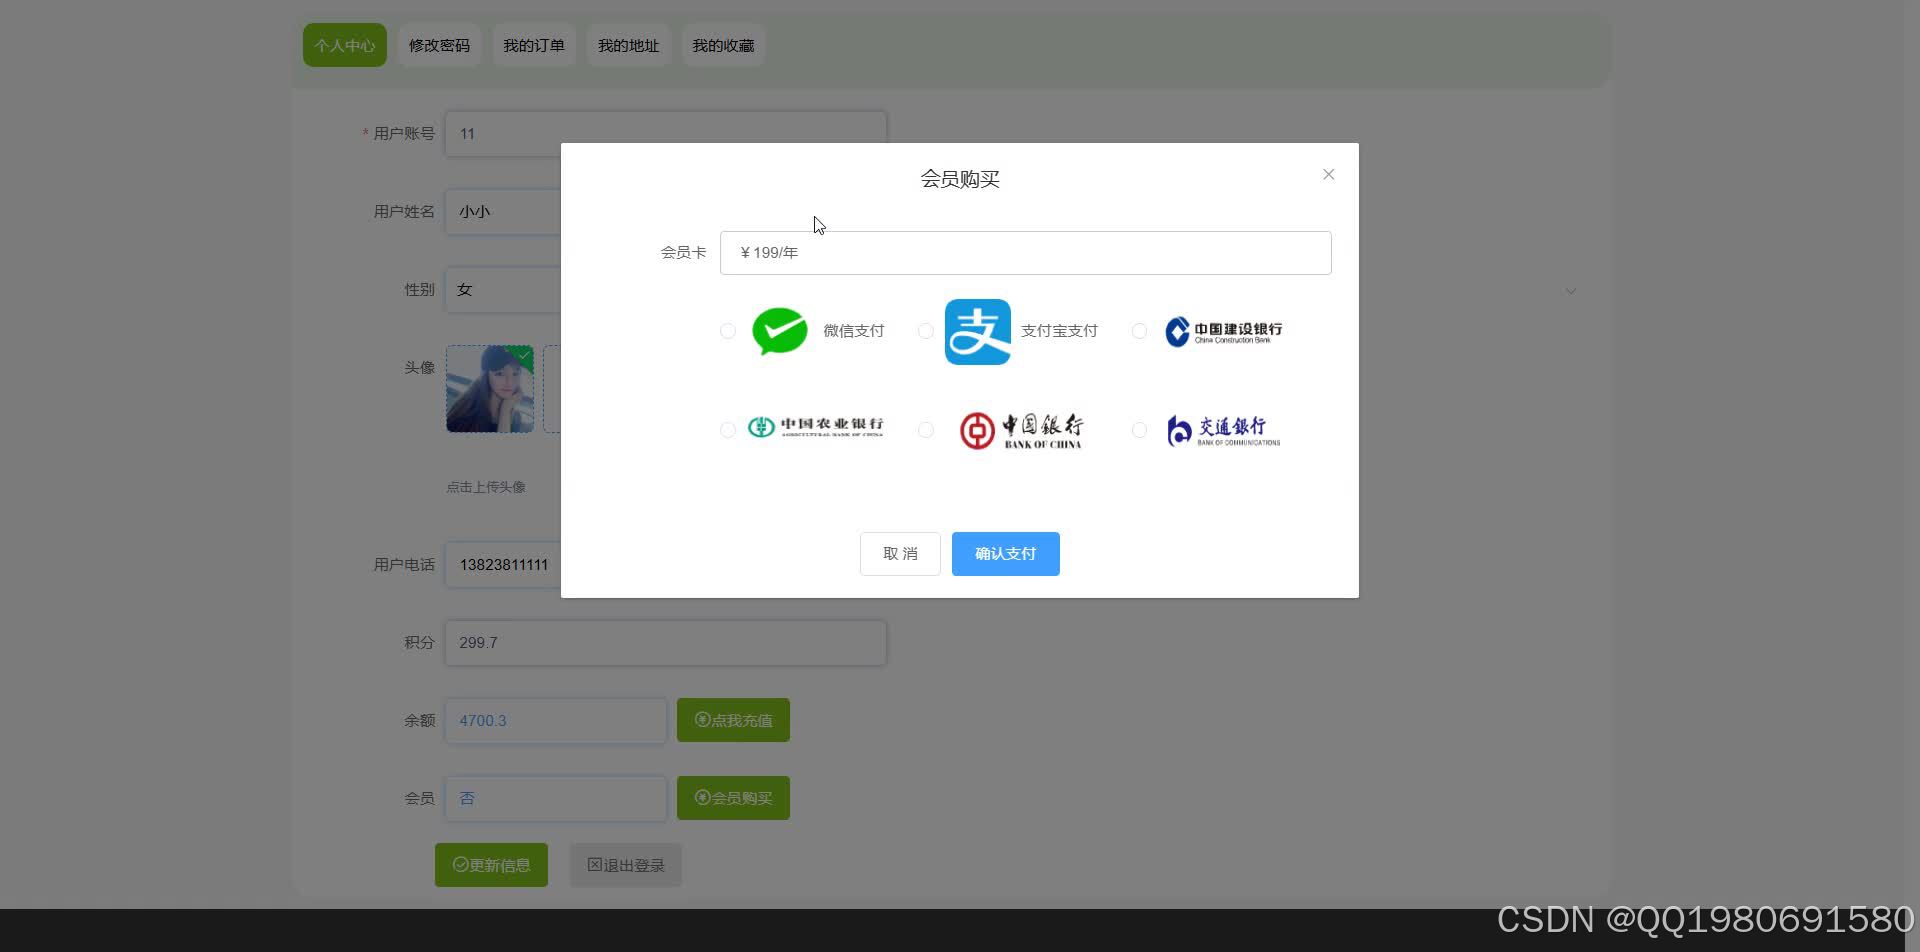Click the 确认支付 confirm payment button

pos(1005,553)
